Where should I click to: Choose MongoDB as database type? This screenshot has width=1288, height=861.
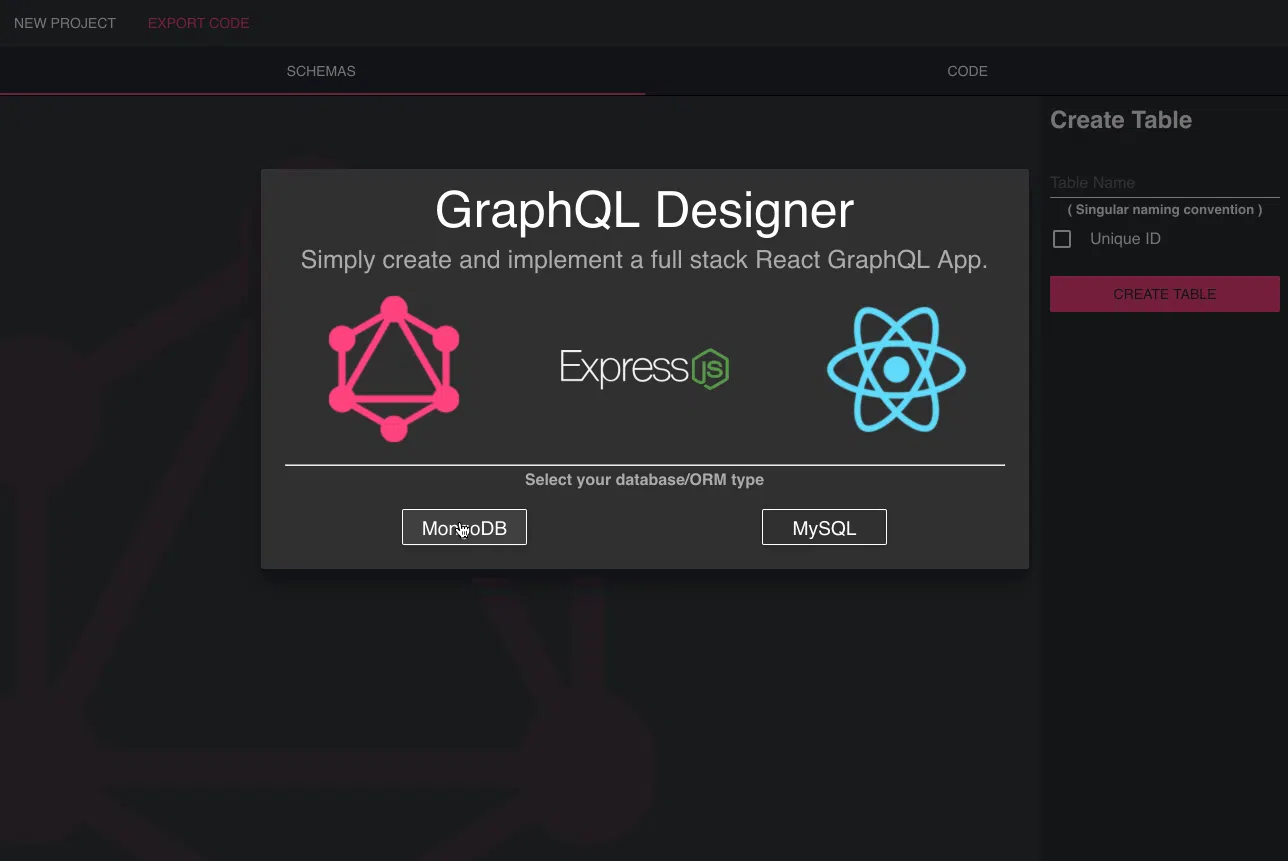464,527
